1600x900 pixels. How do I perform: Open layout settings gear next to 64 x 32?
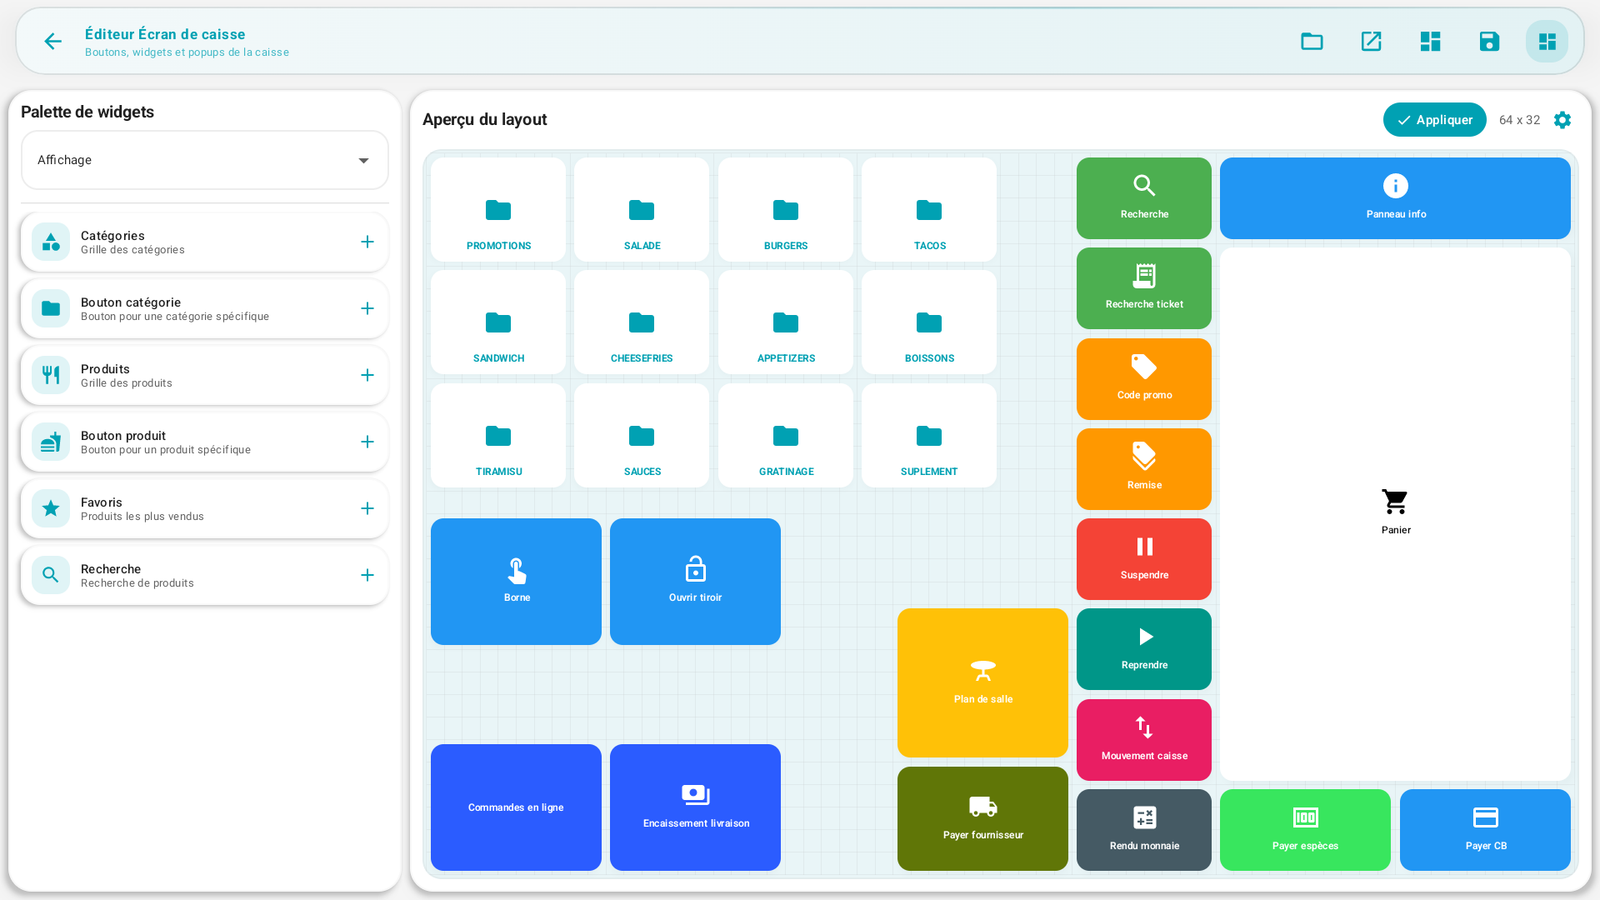click(x=1562, y=120)
